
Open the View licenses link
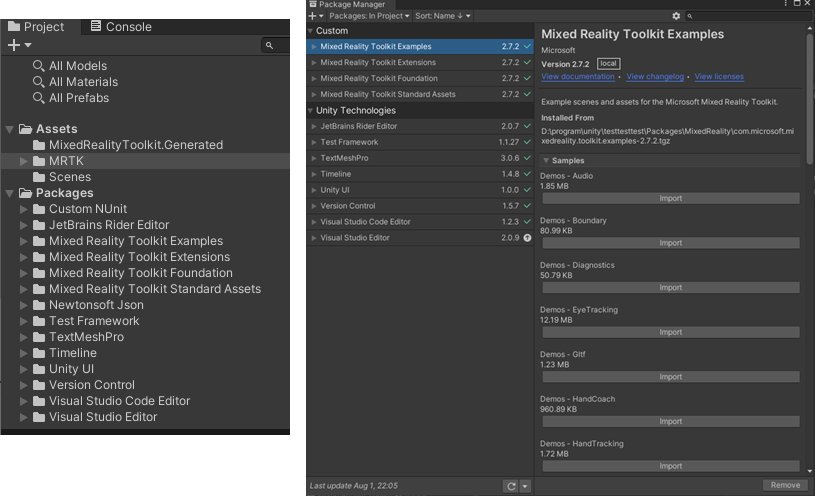[719, 76]
